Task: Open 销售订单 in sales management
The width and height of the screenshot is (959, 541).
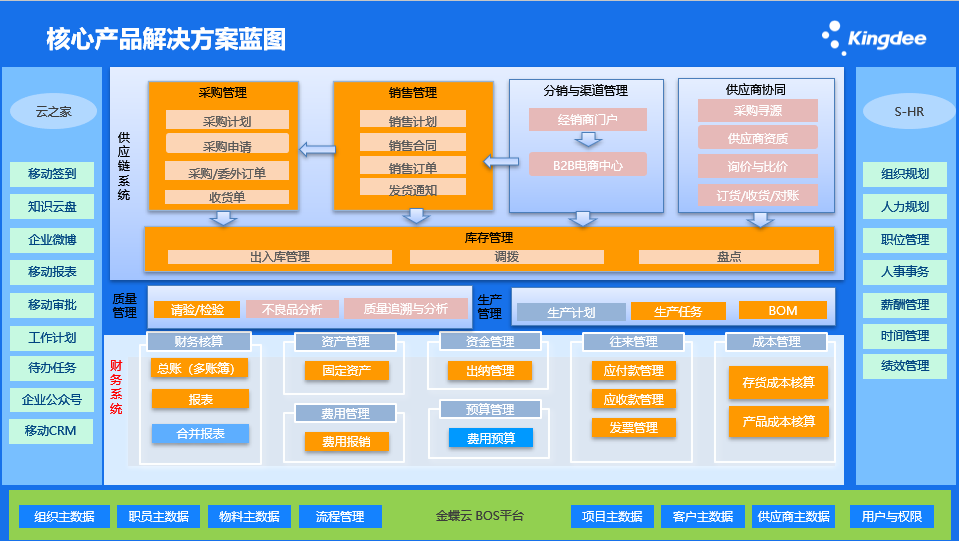Action: click(412, 167)
